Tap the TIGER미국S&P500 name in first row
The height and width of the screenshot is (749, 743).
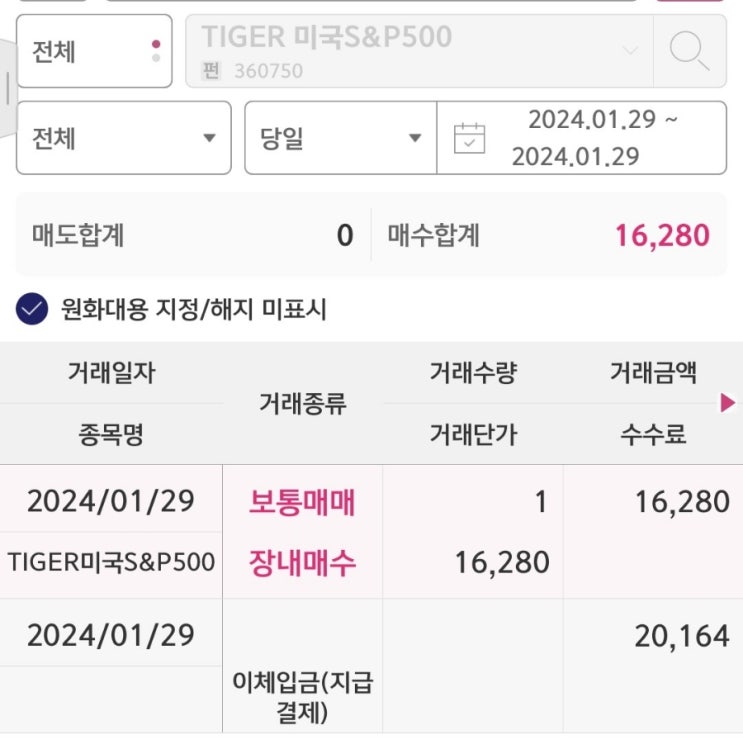click(111, 562)
